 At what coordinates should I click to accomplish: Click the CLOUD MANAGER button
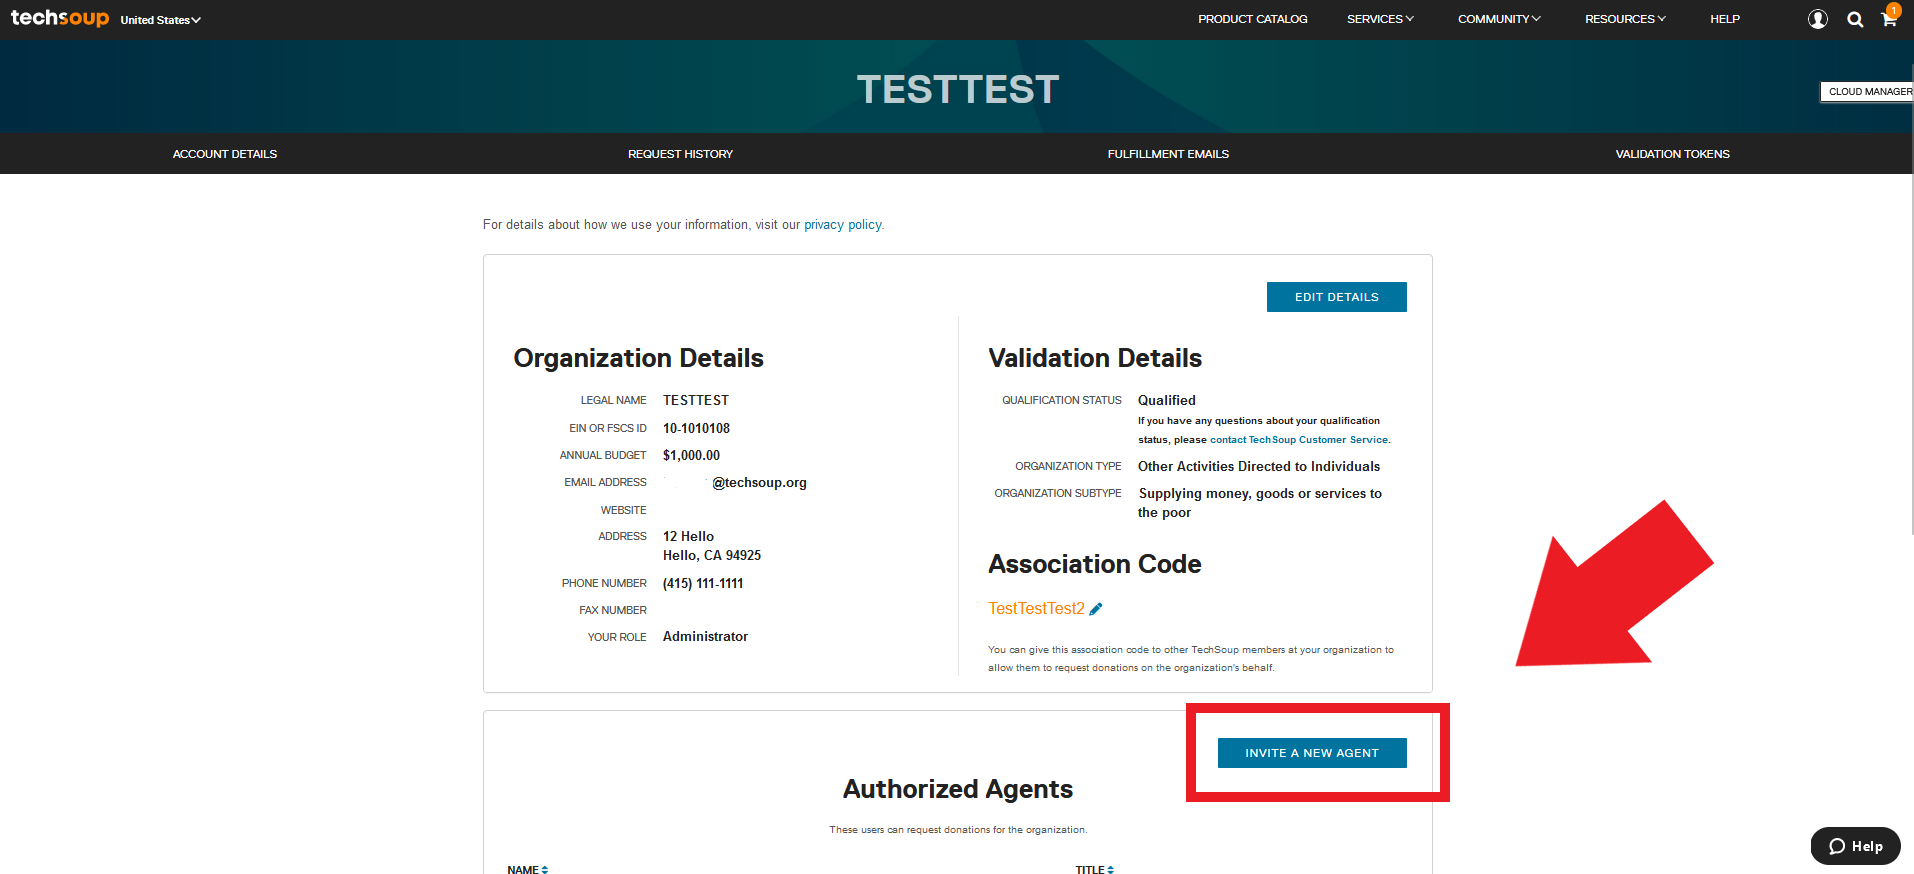(1867, 91)
